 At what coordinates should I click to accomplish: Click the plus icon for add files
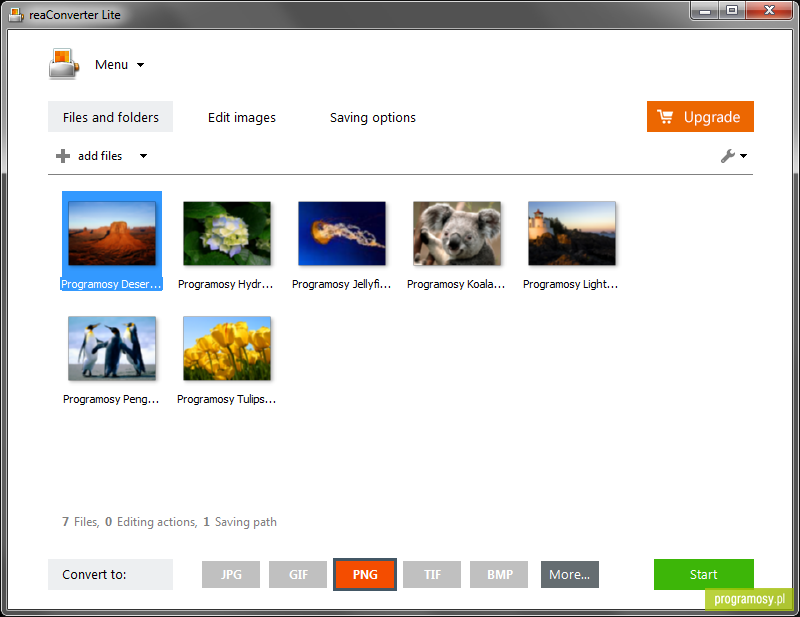pos(63,156)
